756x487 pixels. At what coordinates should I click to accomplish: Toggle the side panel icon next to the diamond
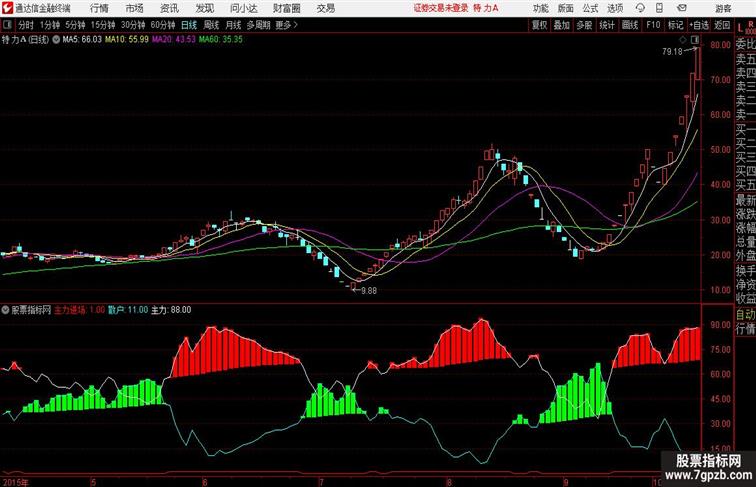click(x=695, y=40)
